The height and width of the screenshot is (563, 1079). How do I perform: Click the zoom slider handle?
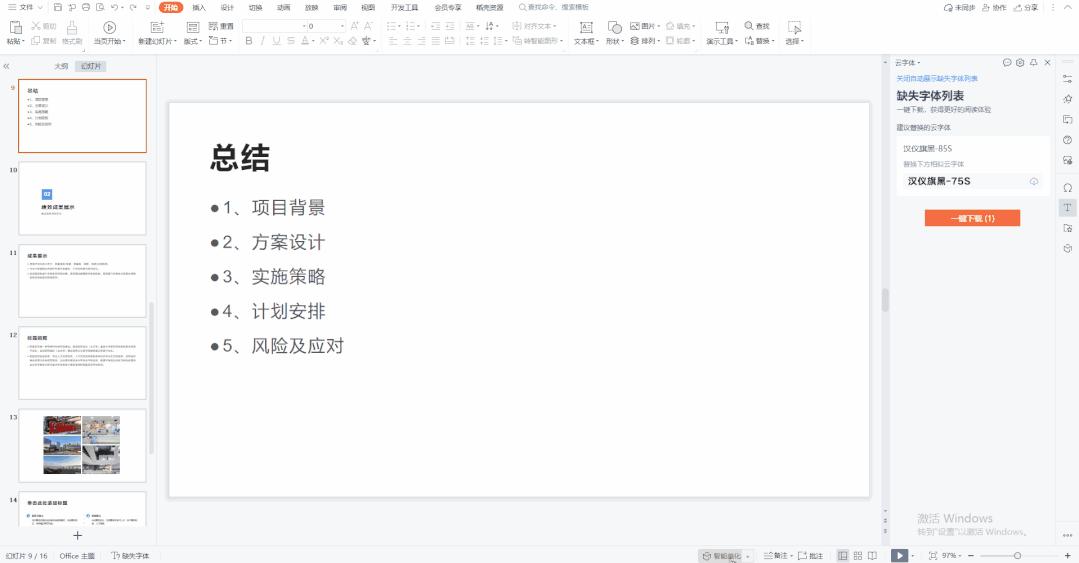(x=1017, y=555)
